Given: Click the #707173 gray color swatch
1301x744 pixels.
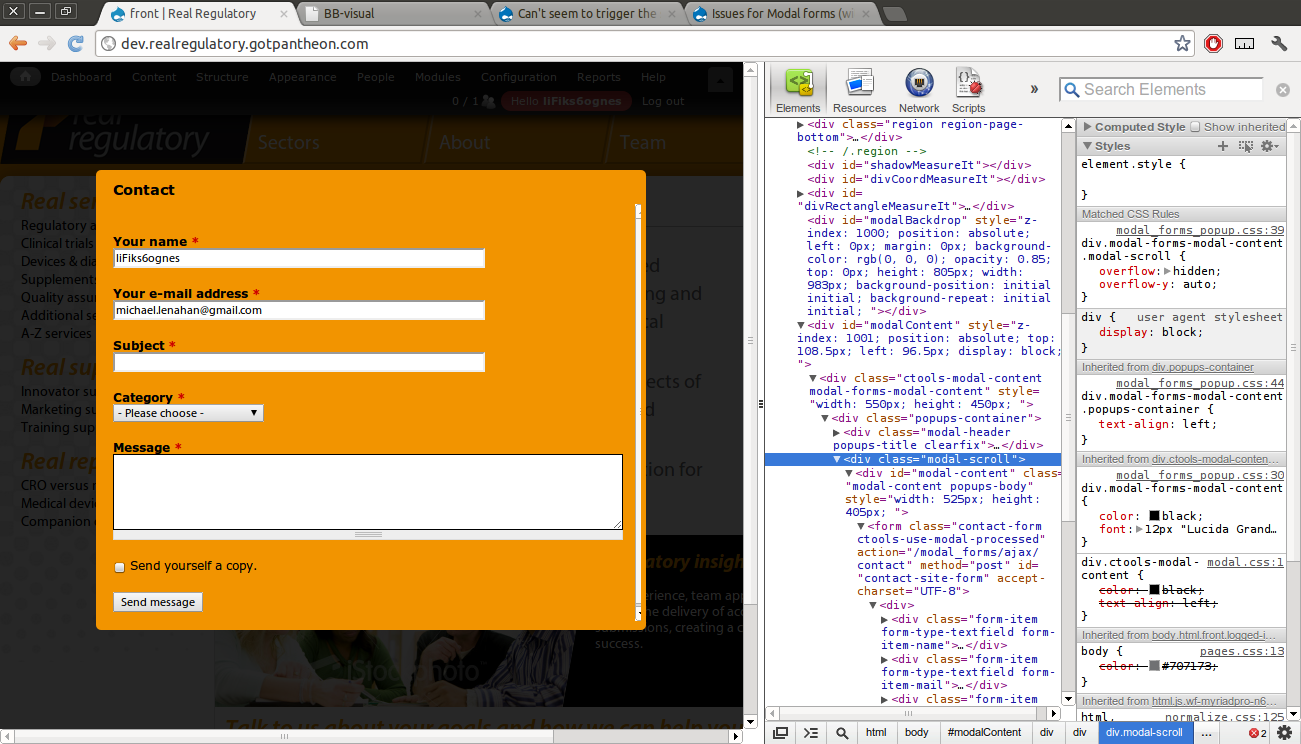Looking at the screenshot, I should [x=1154, y=666].
